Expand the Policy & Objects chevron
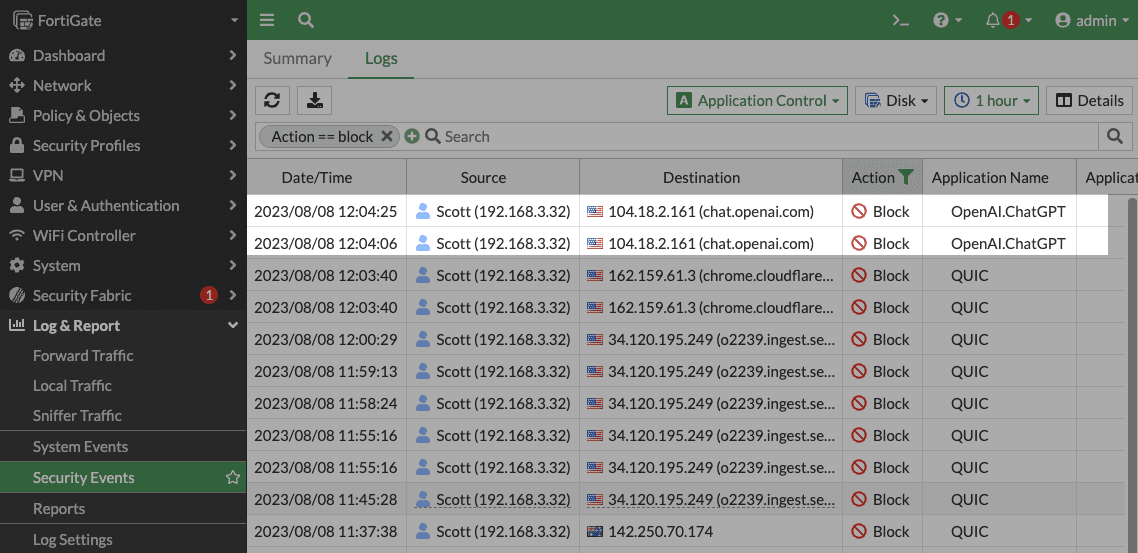 (232, 115)
